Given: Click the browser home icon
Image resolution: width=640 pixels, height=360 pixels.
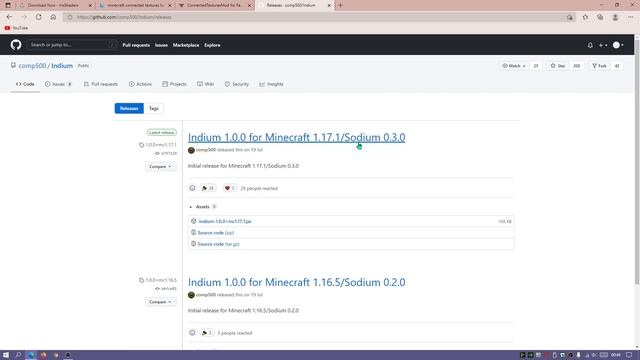Looking at the screenshot, I should click(x=53, y=17).
